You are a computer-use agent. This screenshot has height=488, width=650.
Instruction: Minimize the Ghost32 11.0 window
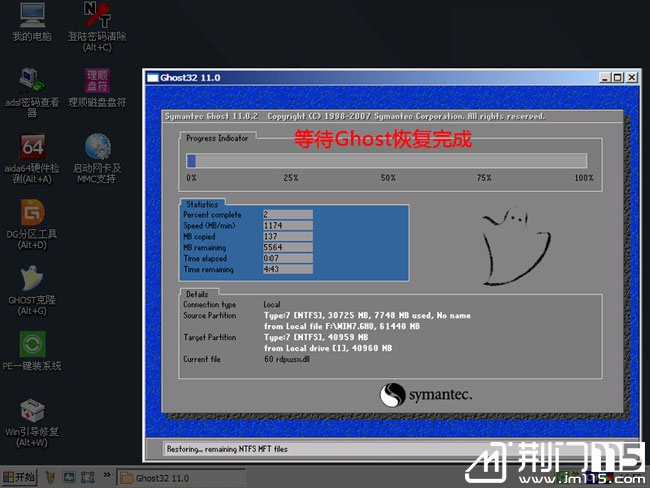point(605,78)
